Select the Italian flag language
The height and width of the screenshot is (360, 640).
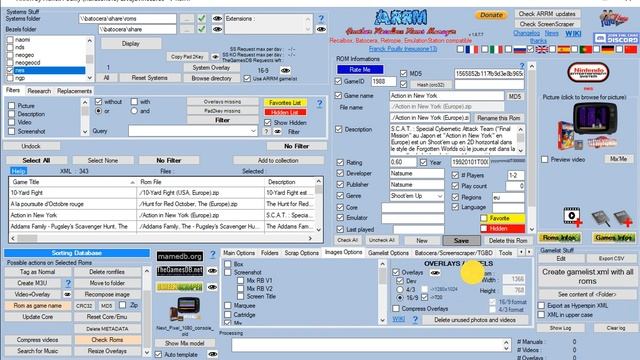click(x=496, y=49)
